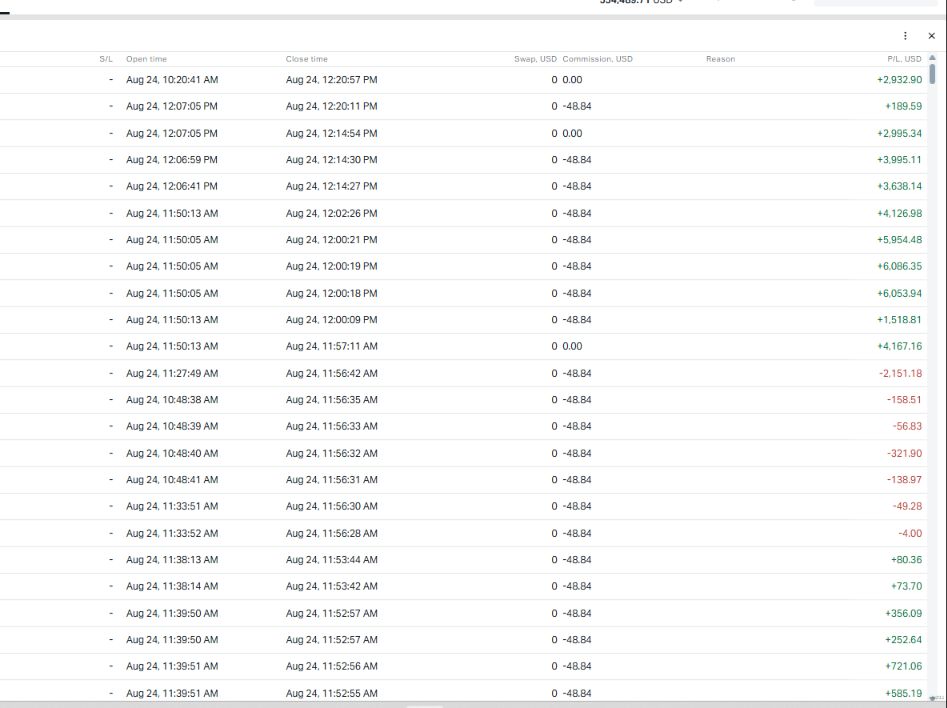Select the -2,151.18 loss value
The width and height of the screenshot is (947, 708).
(900, 373)
